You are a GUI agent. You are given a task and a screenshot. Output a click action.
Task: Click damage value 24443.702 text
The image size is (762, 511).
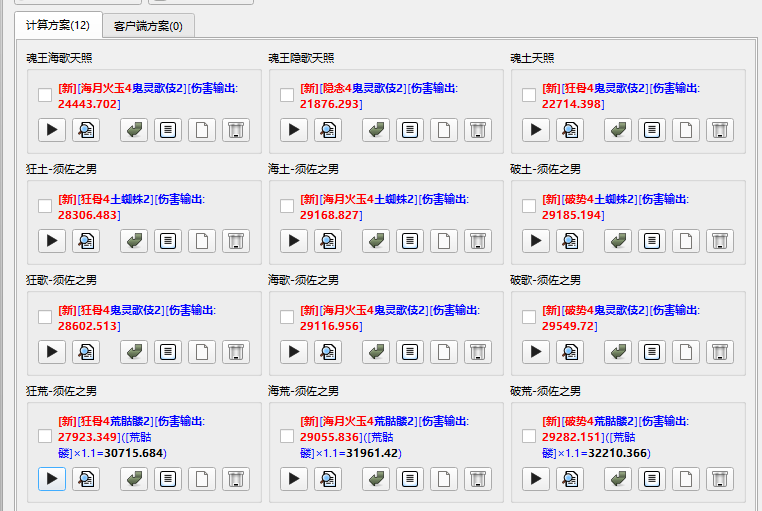coord(88,104)
